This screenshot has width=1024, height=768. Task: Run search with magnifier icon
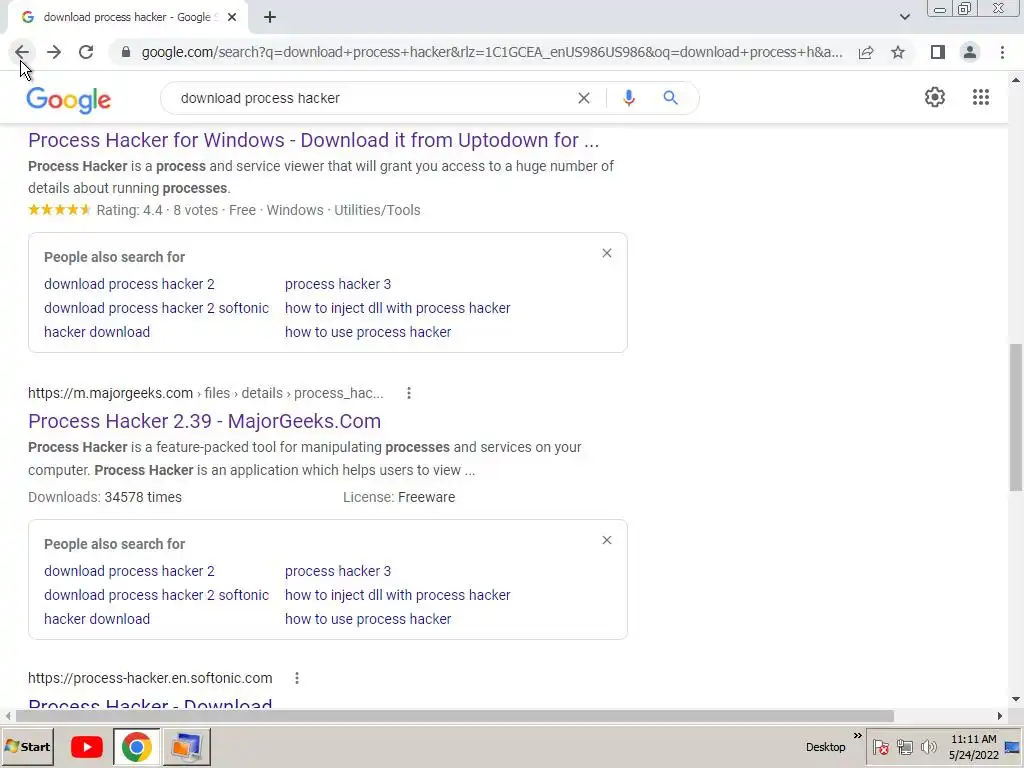(670, 98)
